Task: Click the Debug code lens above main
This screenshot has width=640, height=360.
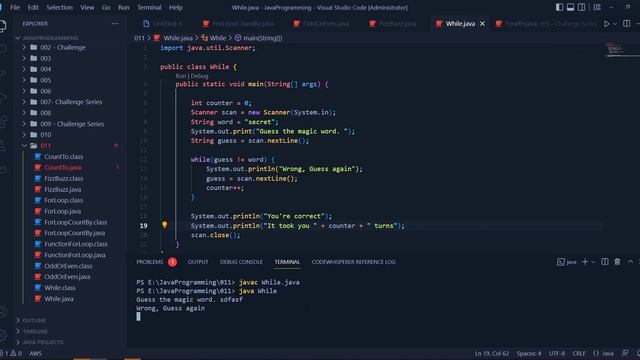Action: pyautogui.click(x=200, y=76)
